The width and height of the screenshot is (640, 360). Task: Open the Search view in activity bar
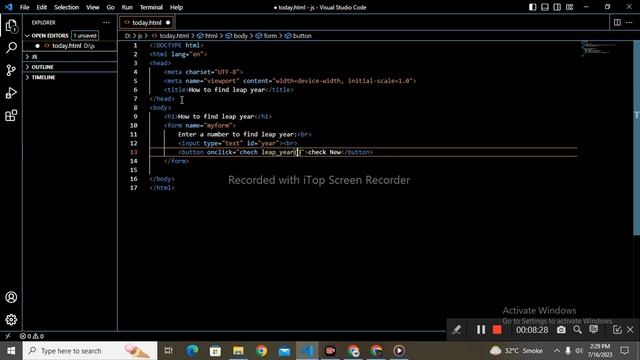(x=11, y=48)
